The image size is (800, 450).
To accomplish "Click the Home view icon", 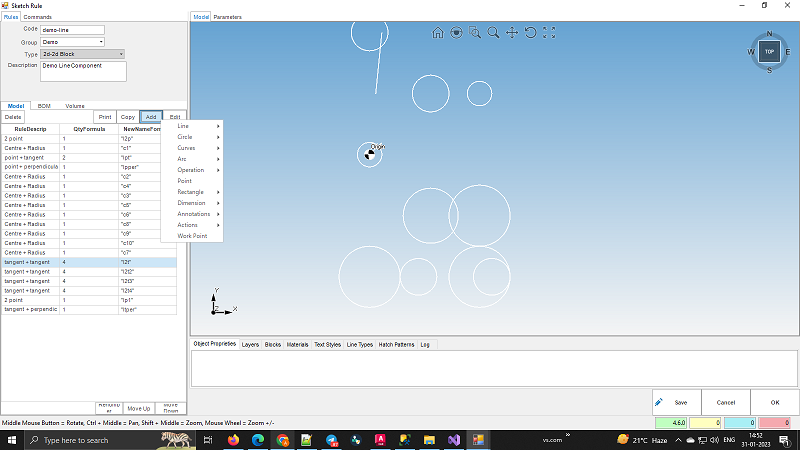I will click(438, 33).
